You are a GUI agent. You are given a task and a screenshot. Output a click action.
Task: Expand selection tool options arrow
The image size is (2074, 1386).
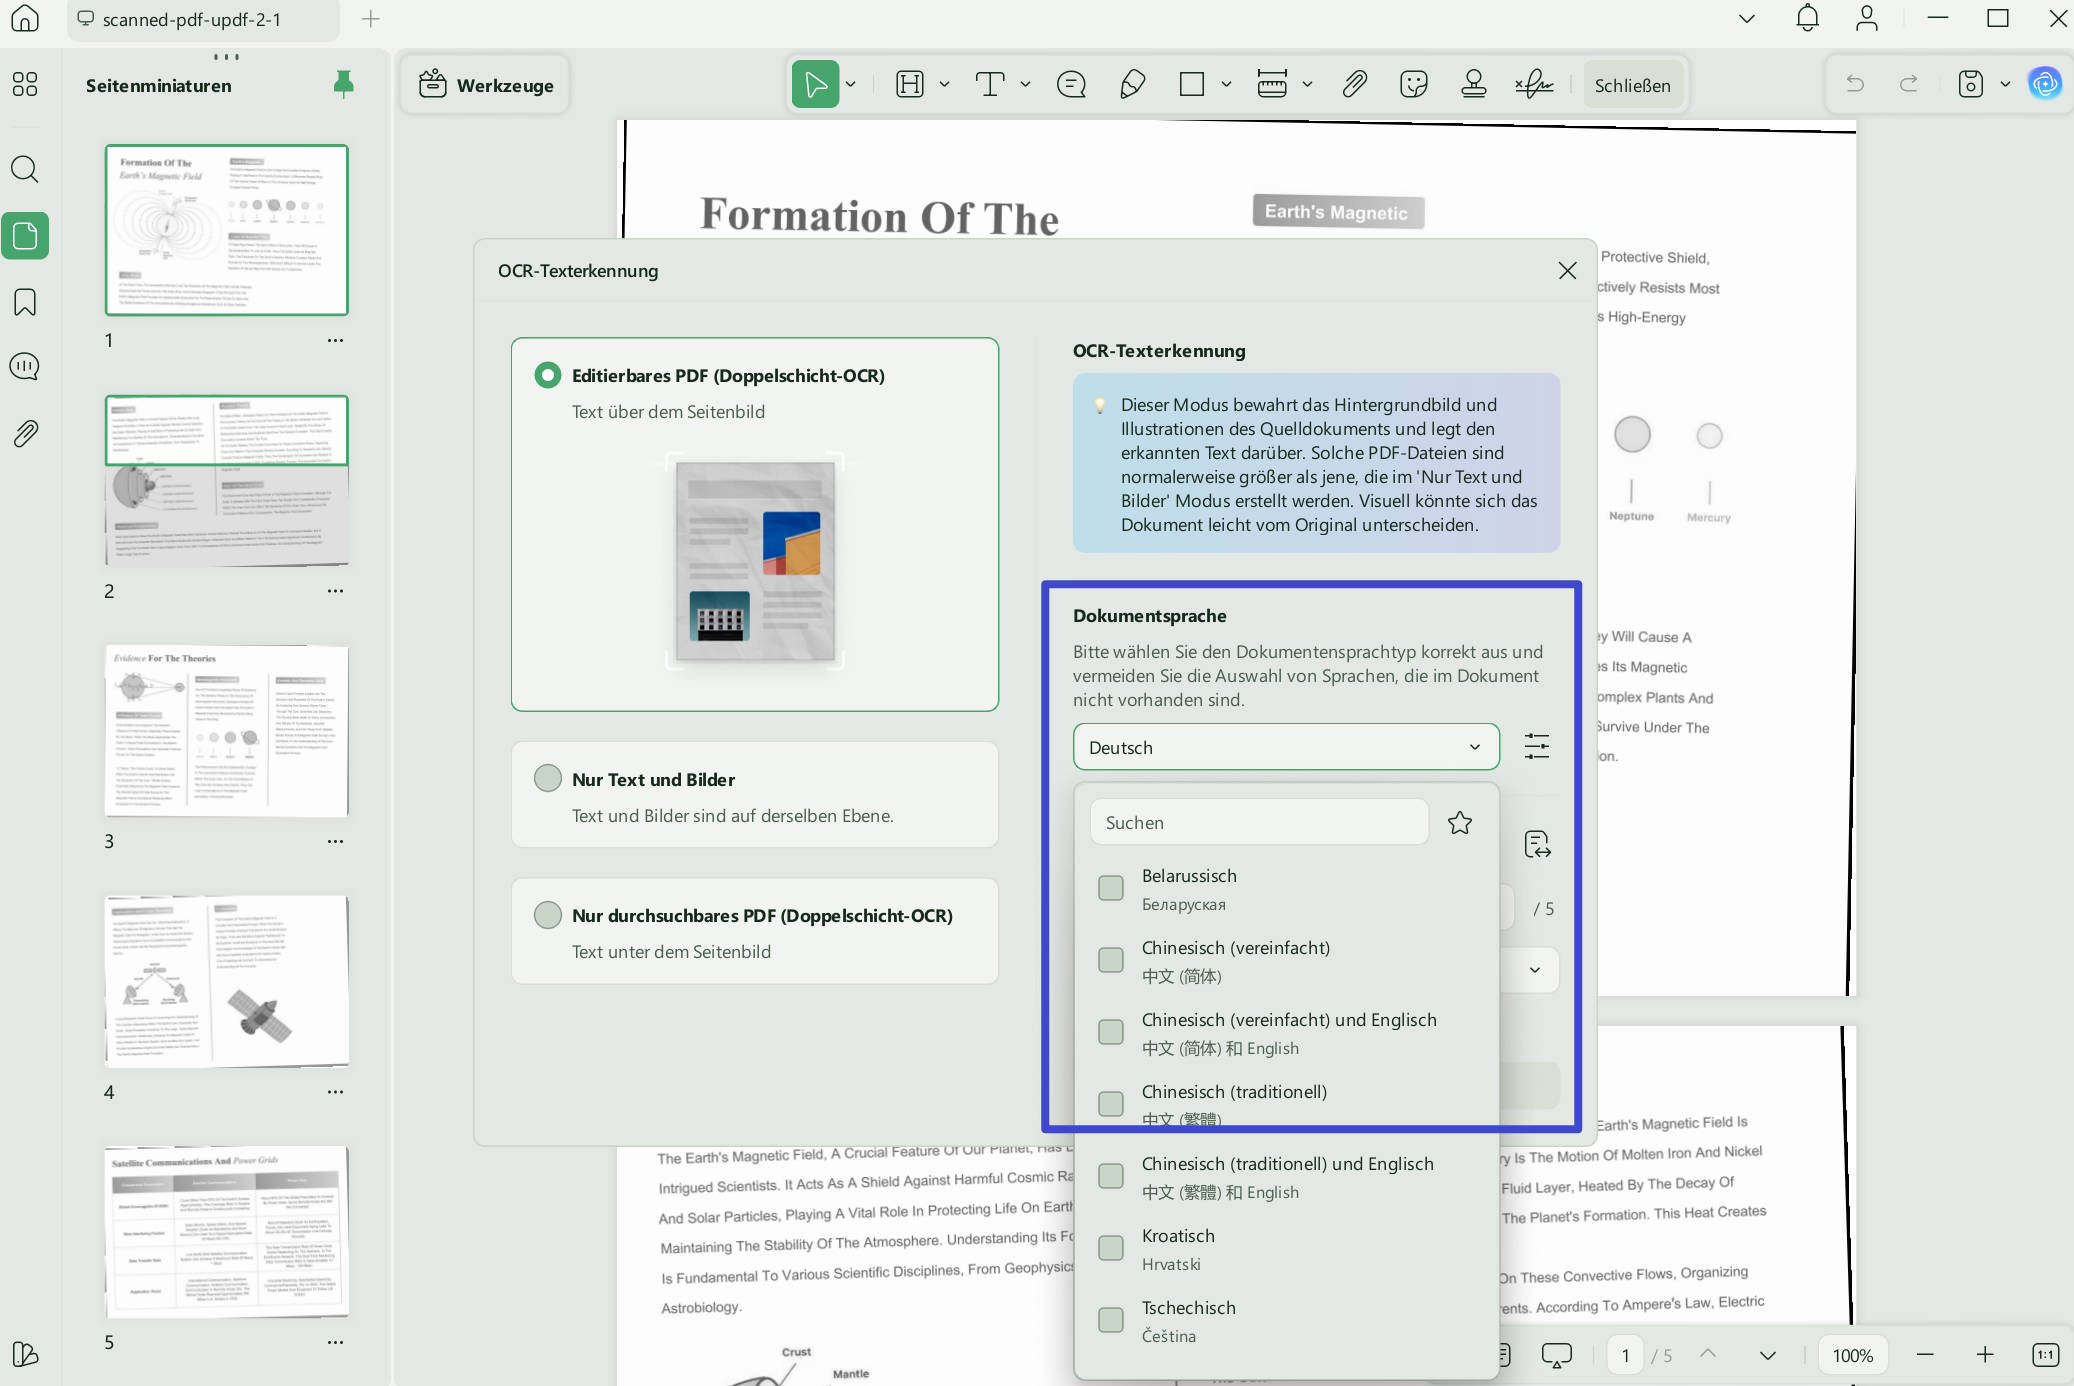pos(851,85)
